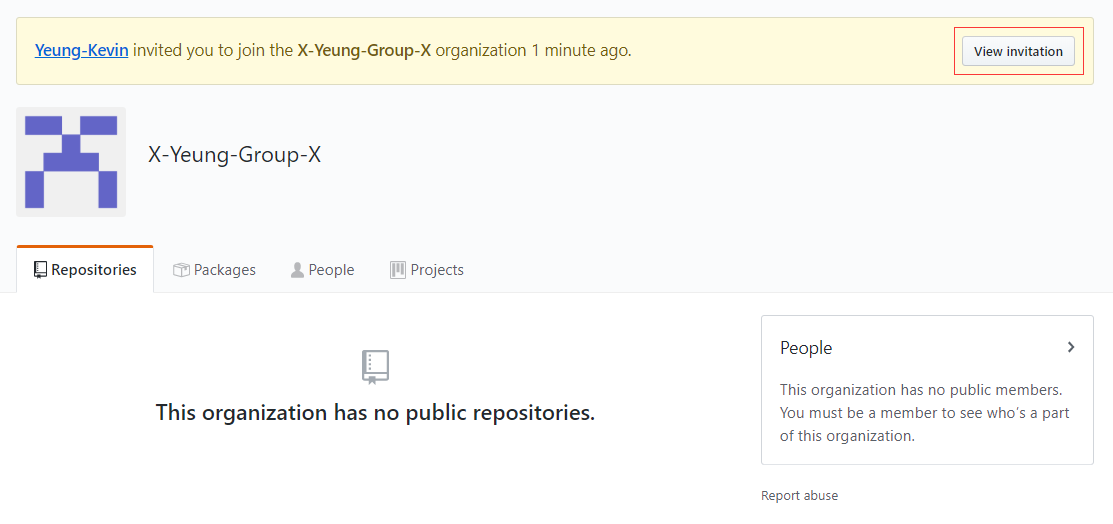The height and width of the screenshot is (524, 1113).
Task: Click the package box icon beside Packages
Action: (x=181, y=270)
